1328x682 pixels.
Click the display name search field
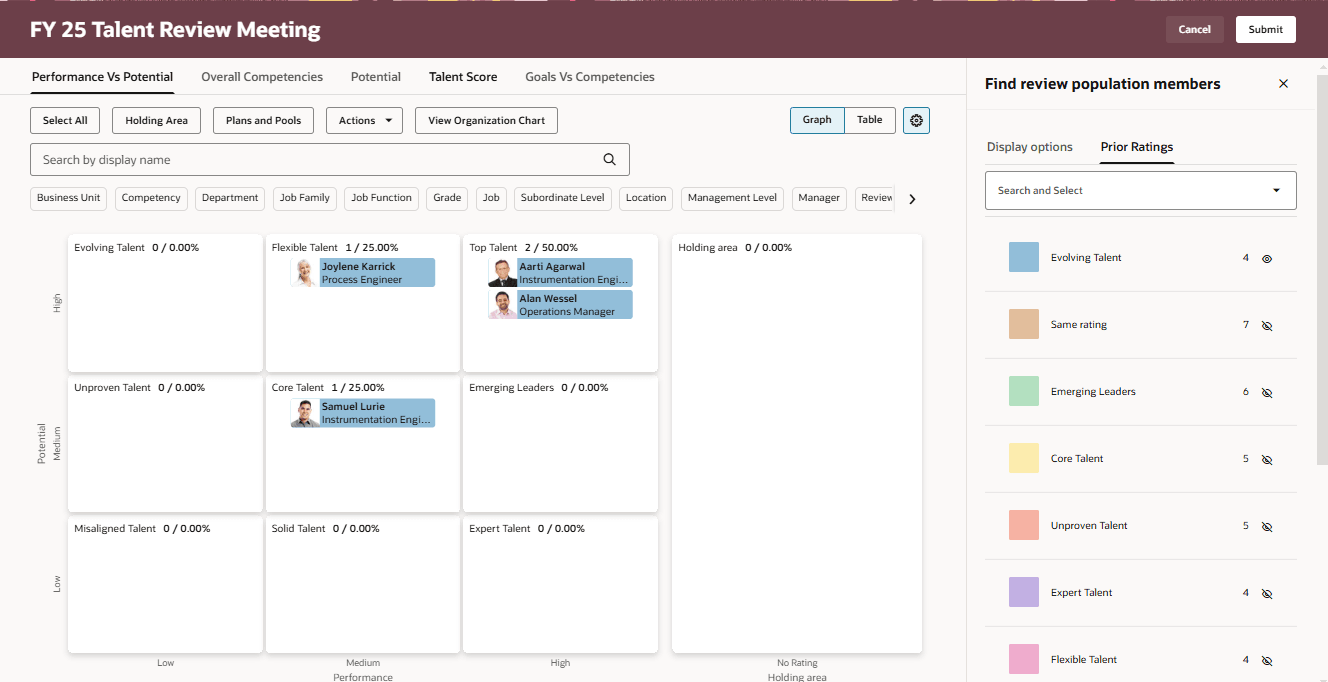[x=300, y=159]
